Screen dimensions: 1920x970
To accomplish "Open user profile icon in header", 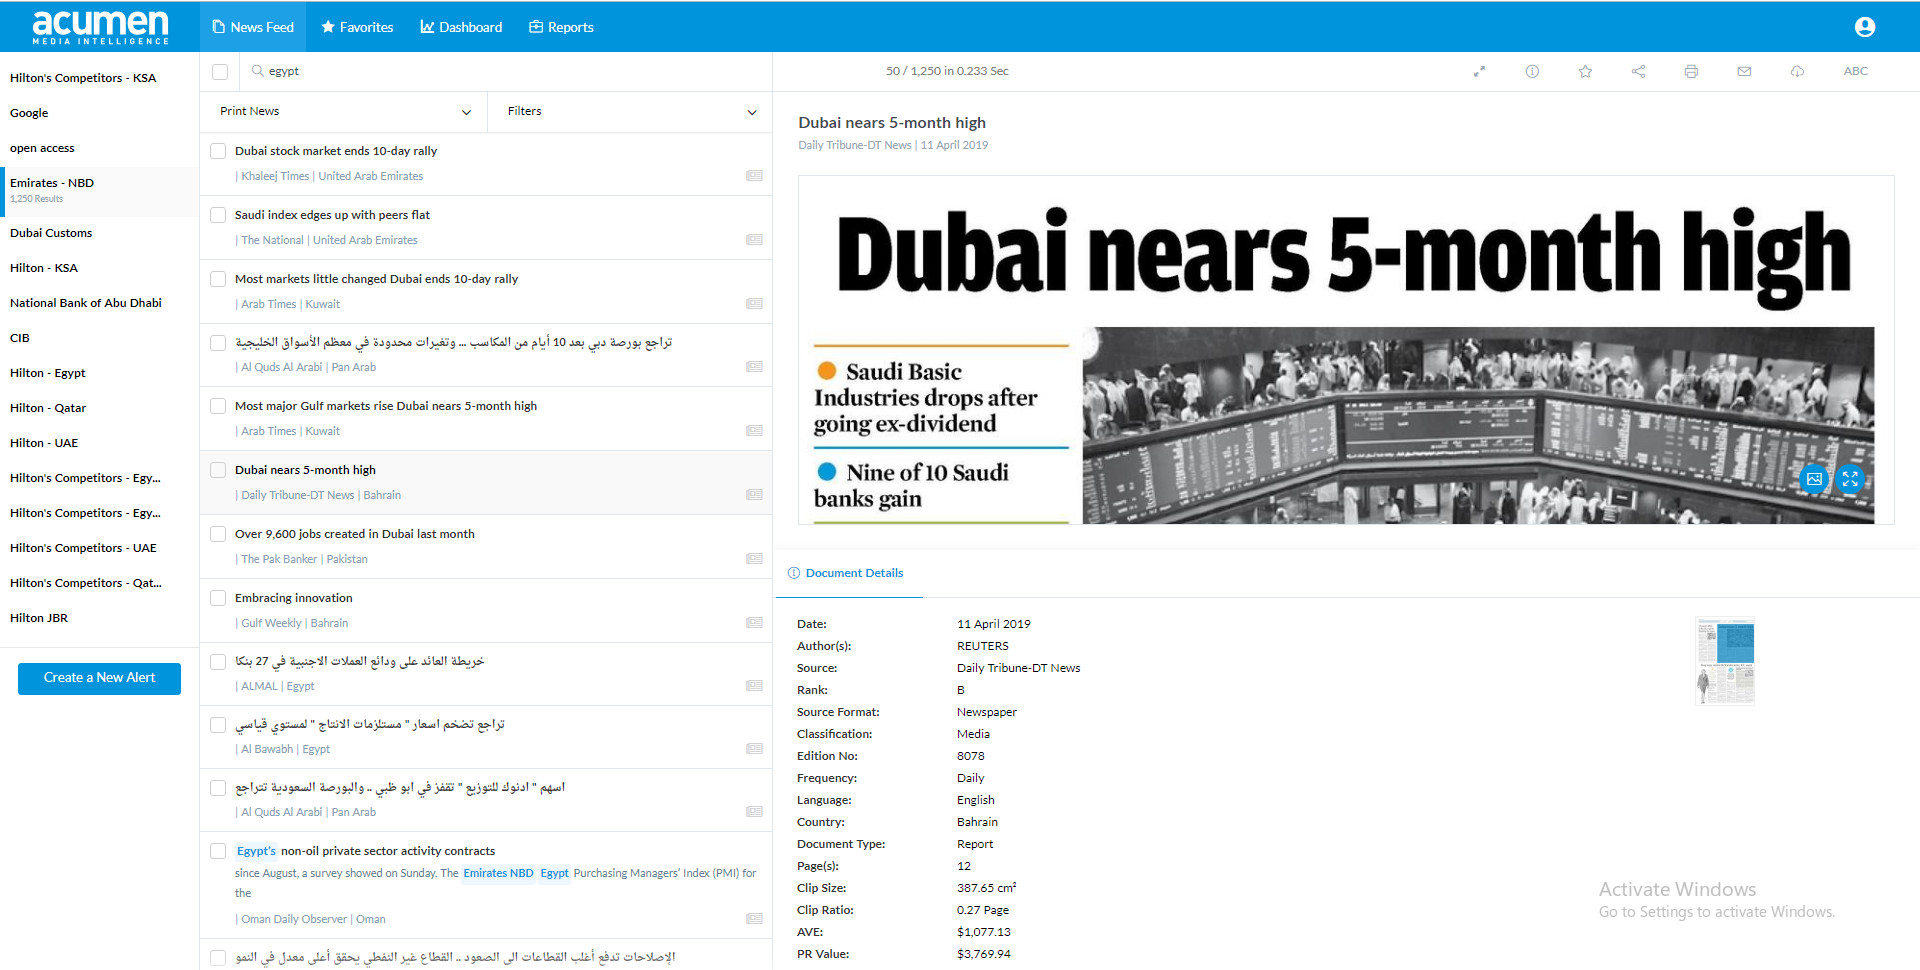I will tap(1864, 27).
